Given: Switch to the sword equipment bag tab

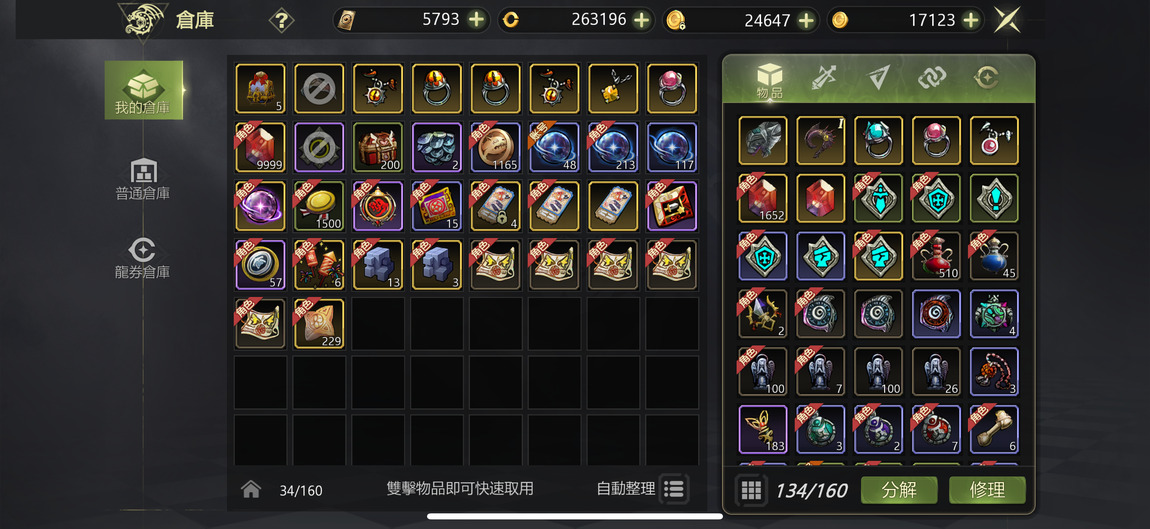Looking at the screenshot, I should coord(824,77).
